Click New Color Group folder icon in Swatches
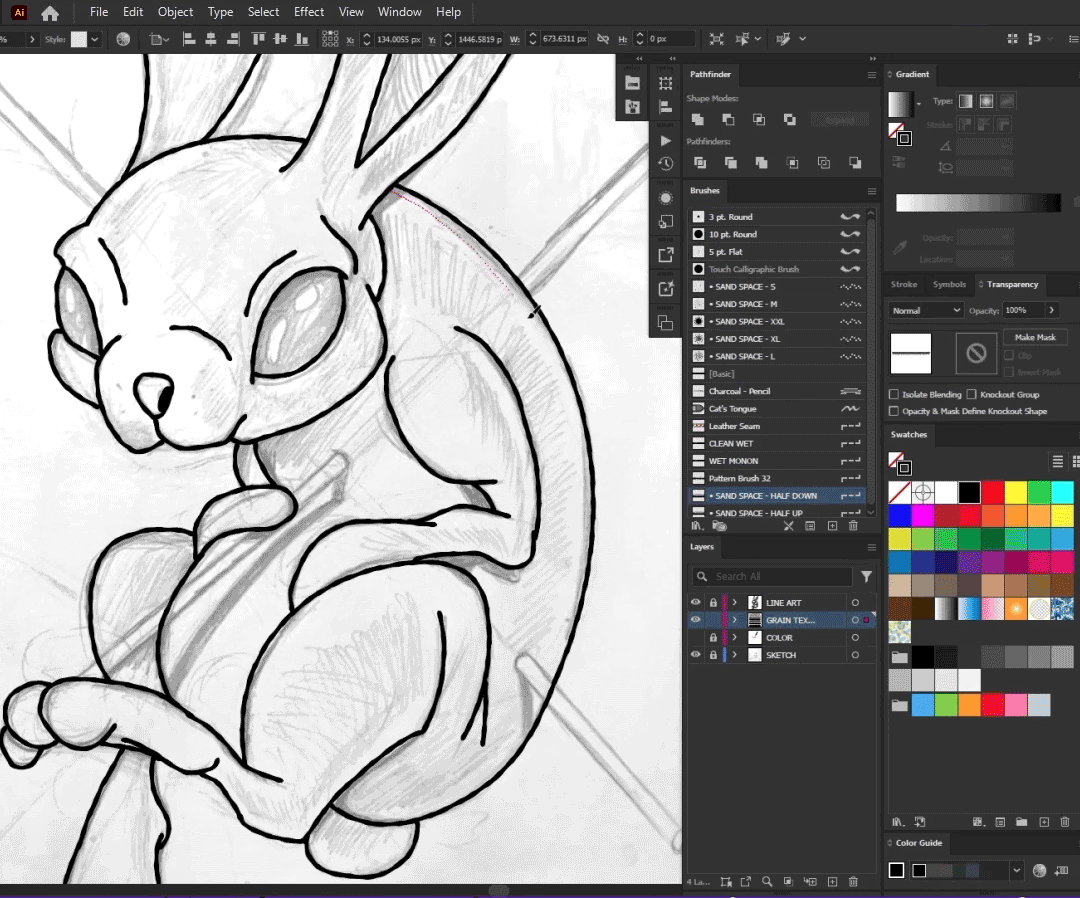1080x898 pixels. pyautogui.click(x=1021, y=822)
